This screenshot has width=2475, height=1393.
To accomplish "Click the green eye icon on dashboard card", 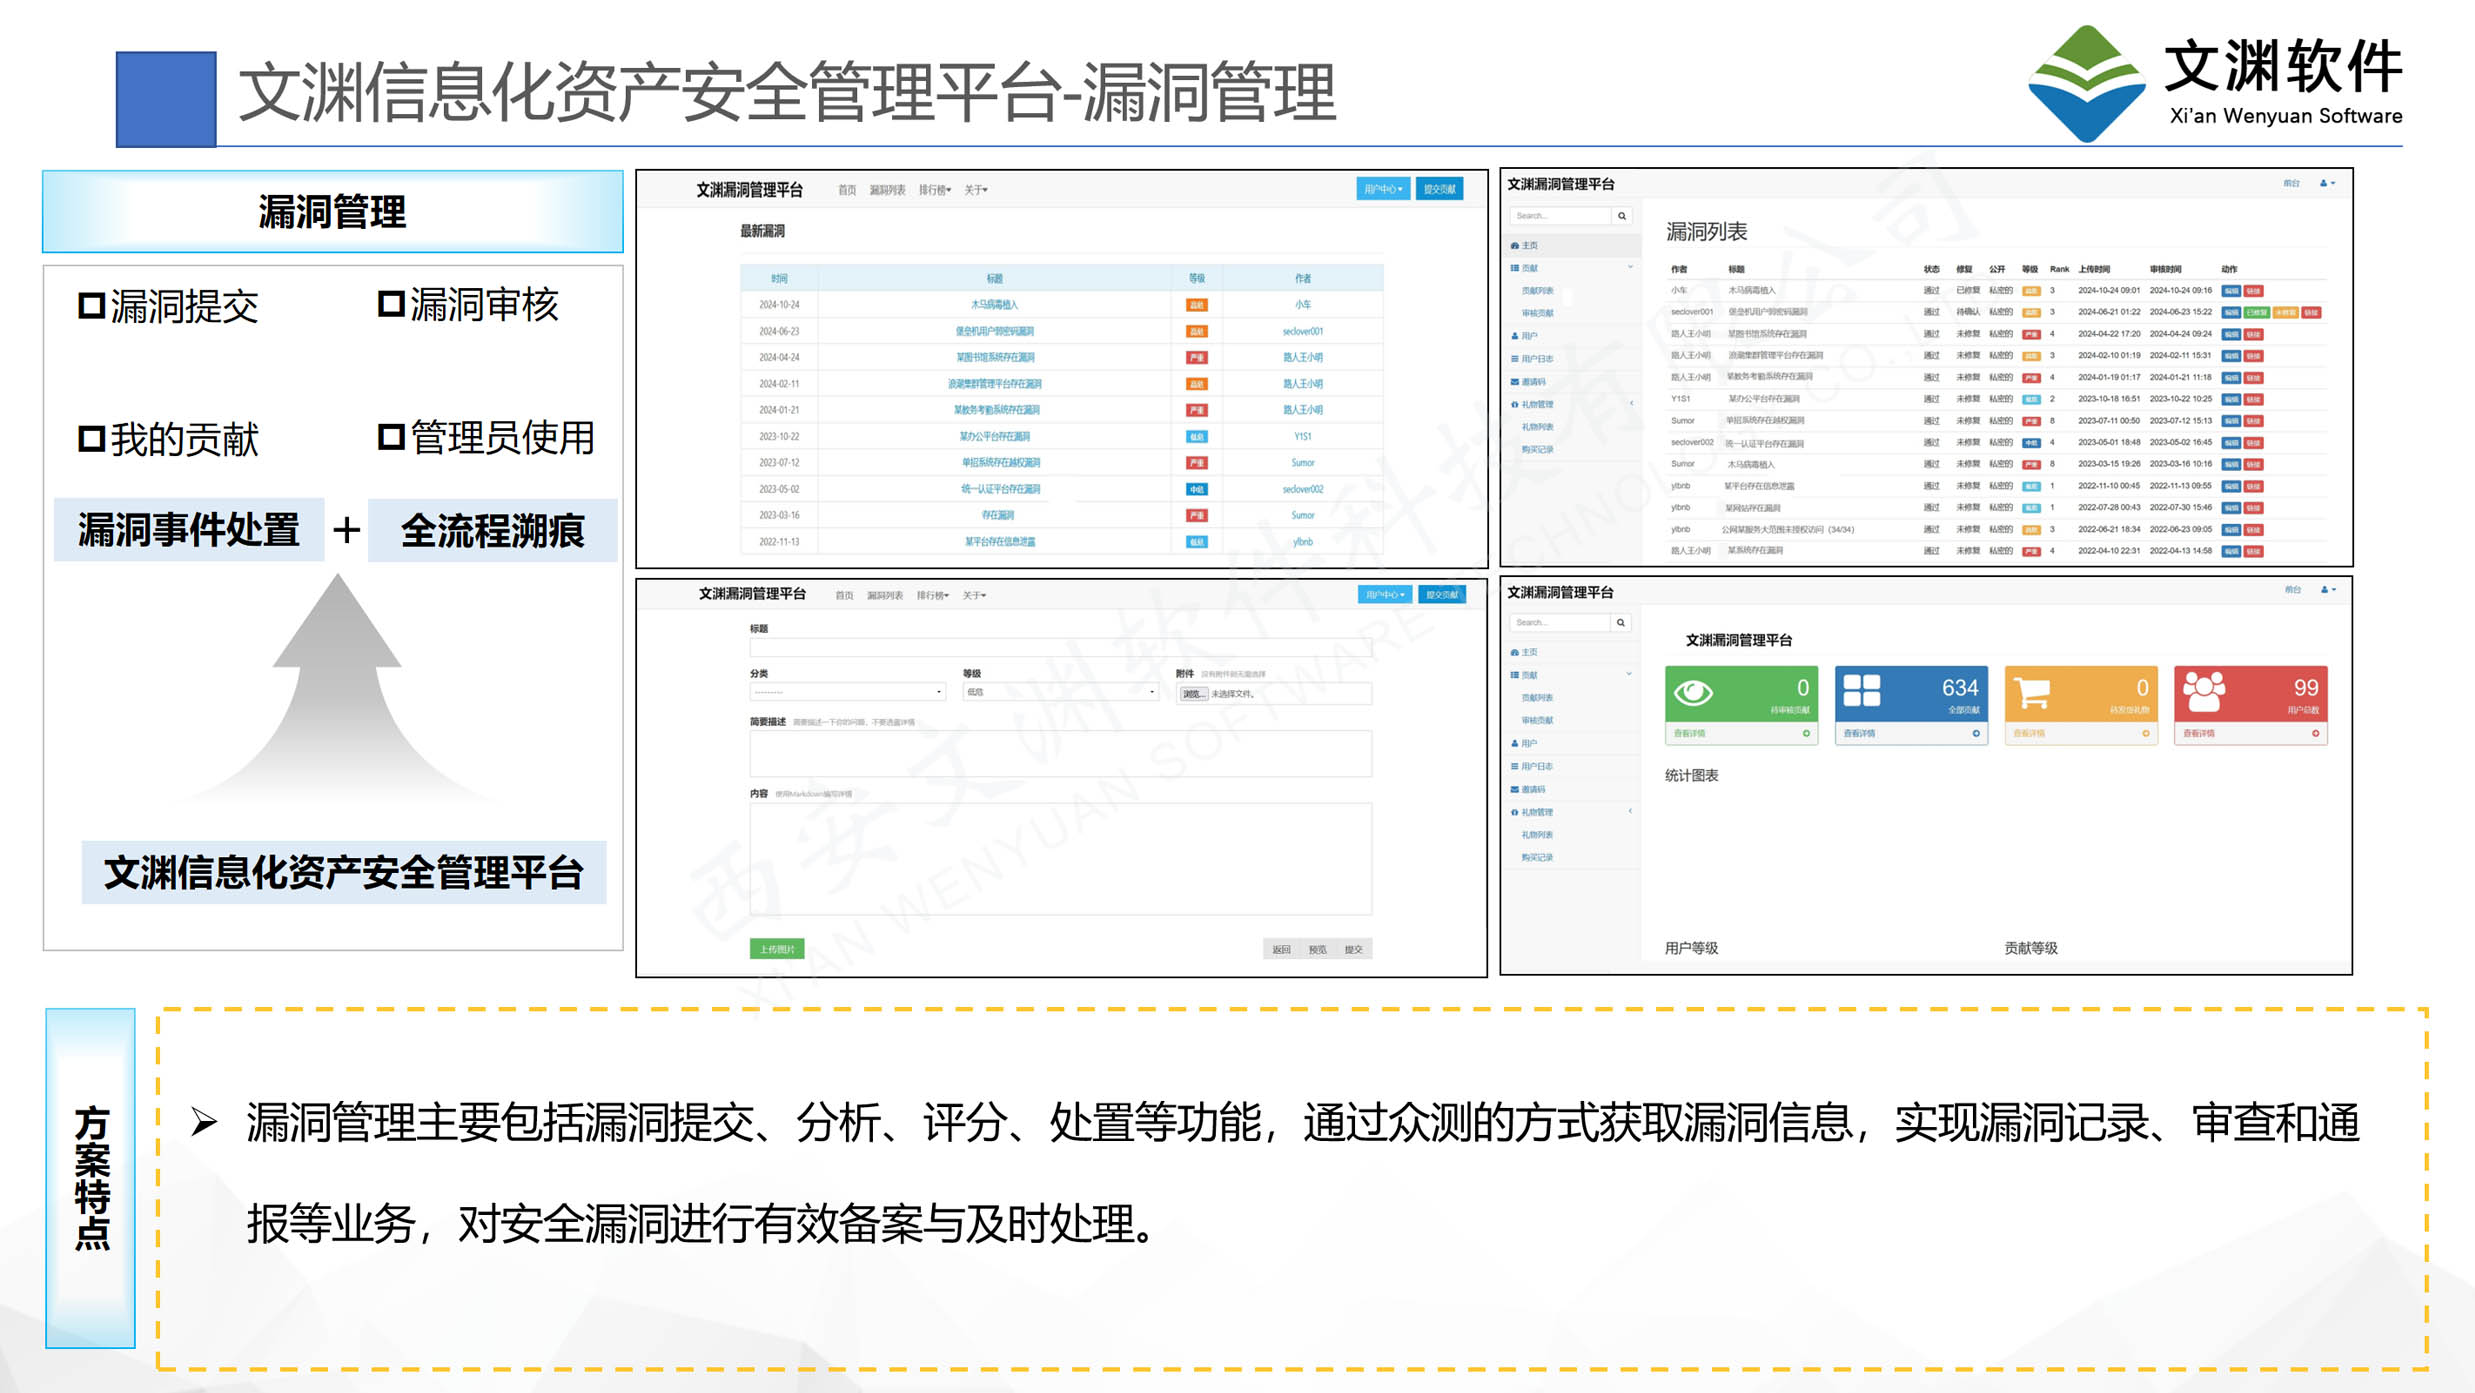I will point(1694,692).
